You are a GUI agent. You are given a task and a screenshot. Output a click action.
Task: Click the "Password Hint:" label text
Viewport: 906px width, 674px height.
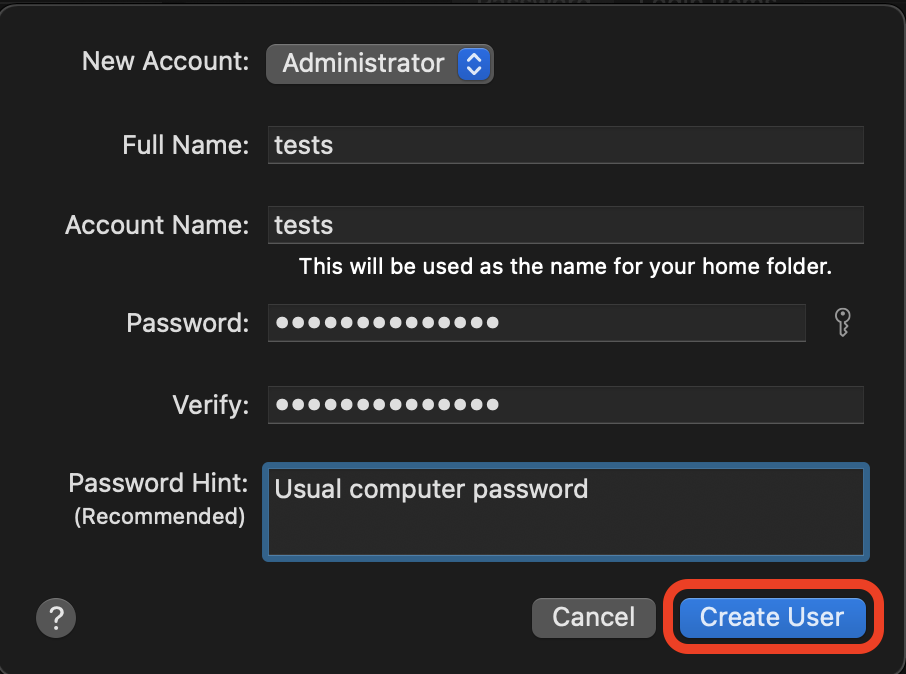pos(158,484)
